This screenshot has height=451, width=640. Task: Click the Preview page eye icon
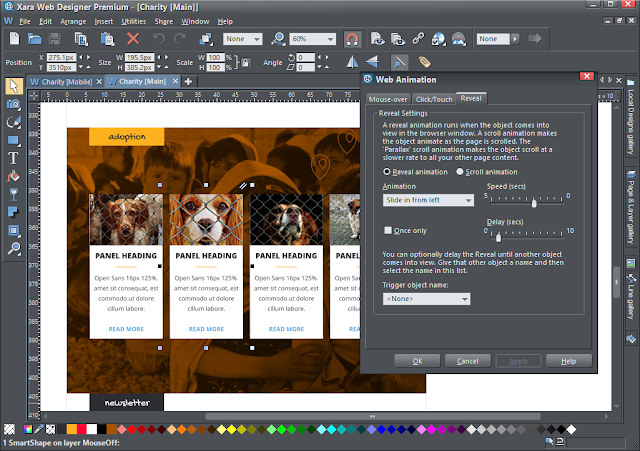378,39
